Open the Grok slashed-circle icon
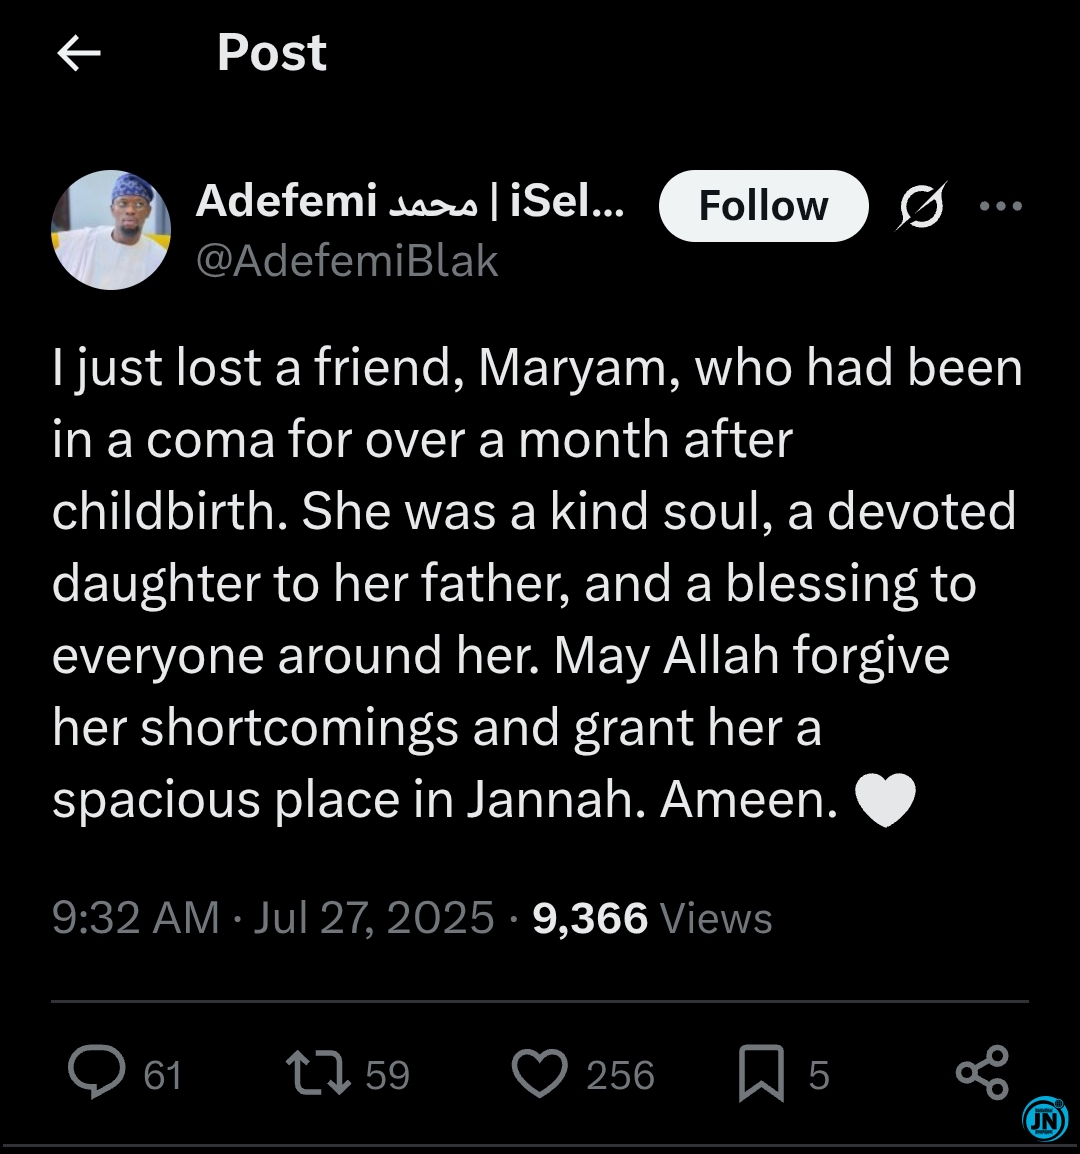Screen dimensions: 1080x1154 [x=921, y=206]
